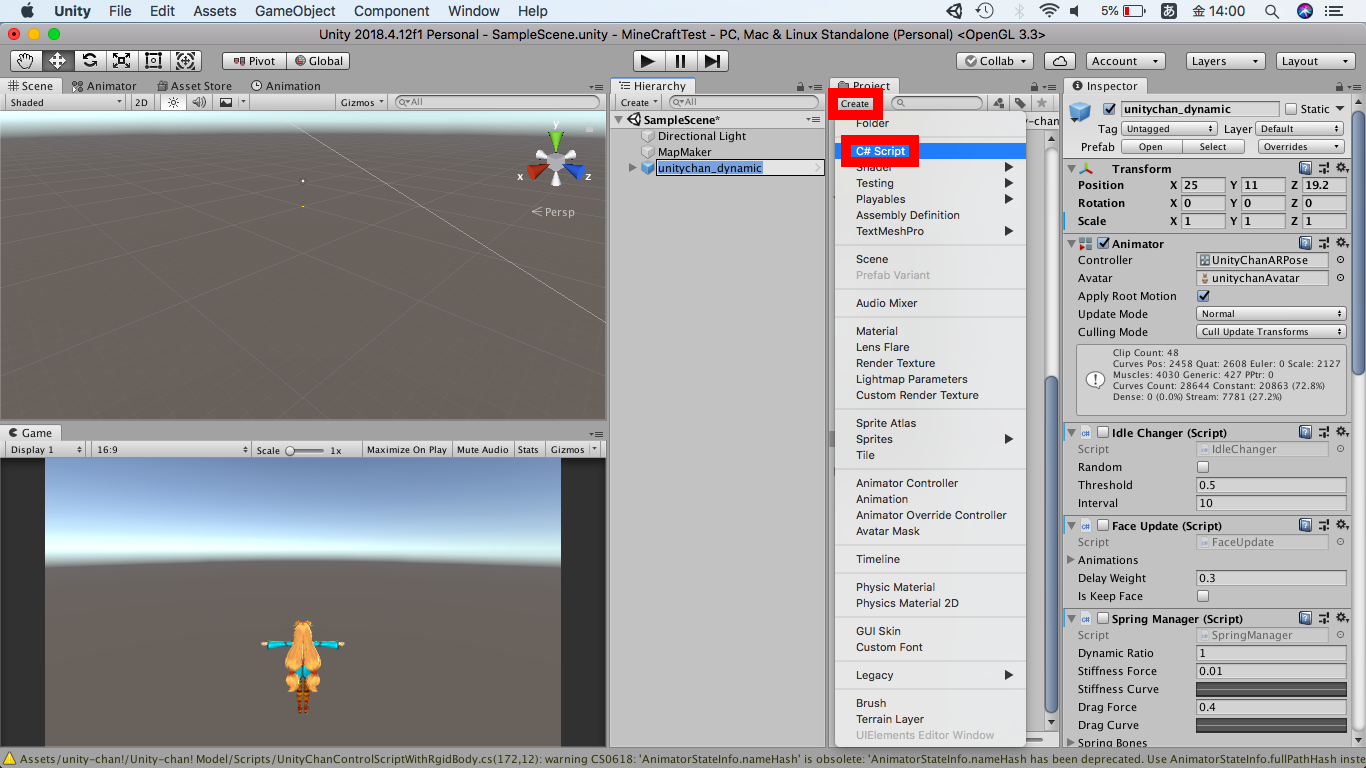Toggle scene audio speaker icon

pyautogui.click(x=200, y=102)
